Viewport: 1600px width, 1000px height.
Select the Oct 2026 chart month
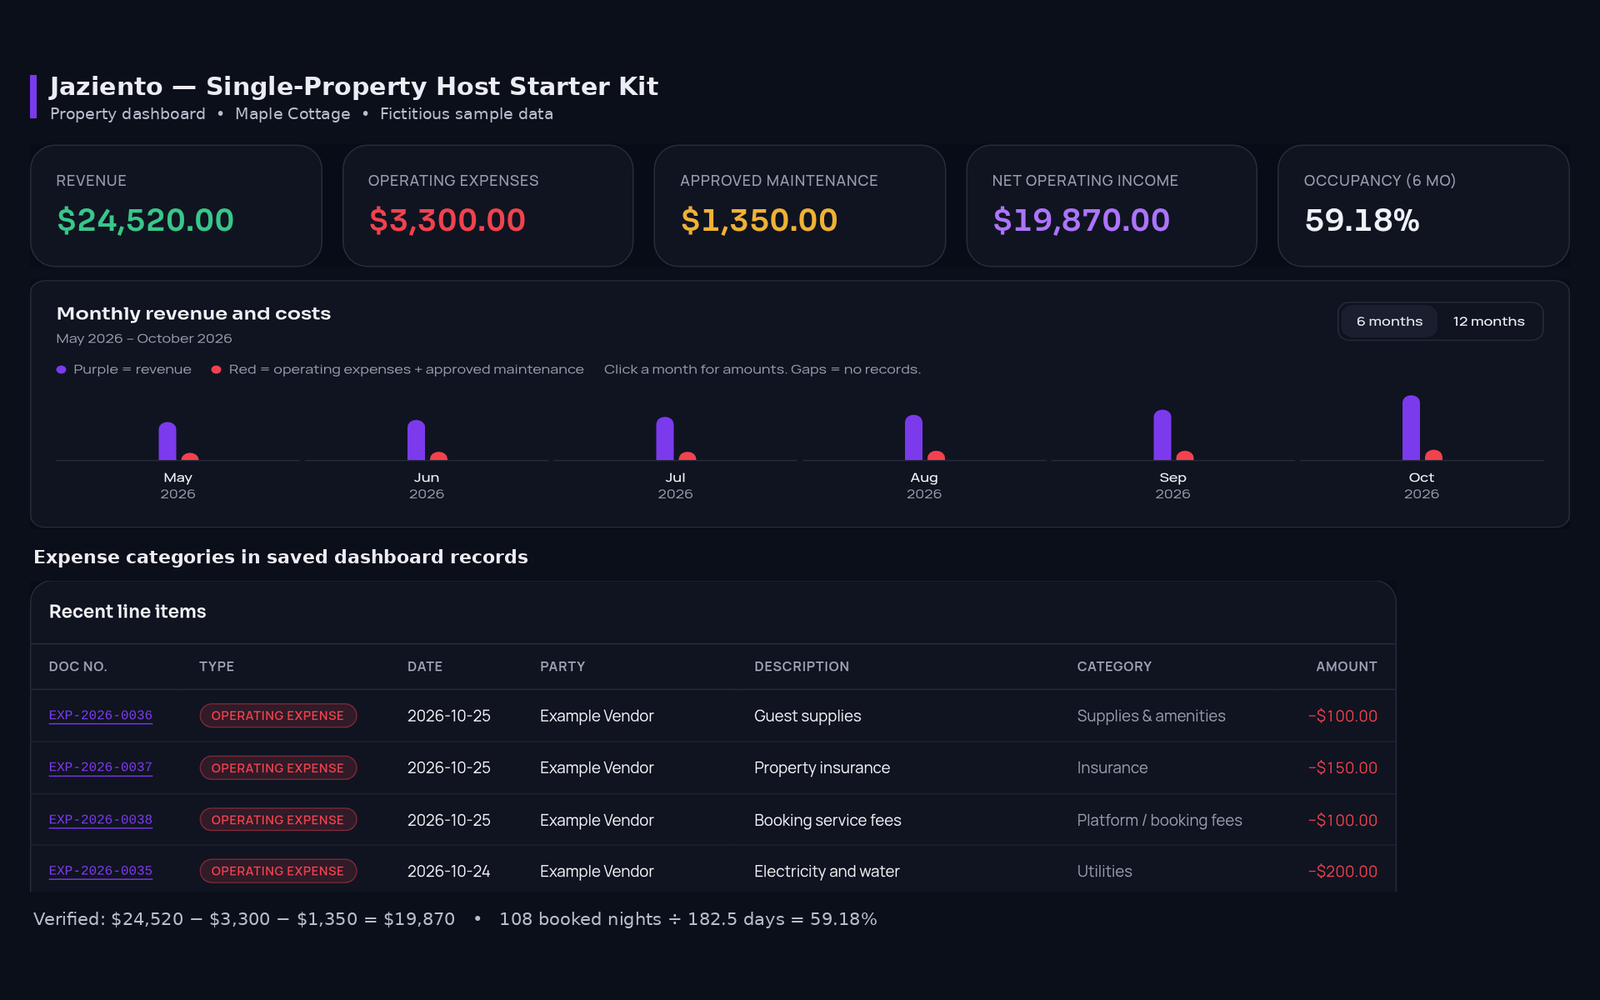[x=1421, y=445]
